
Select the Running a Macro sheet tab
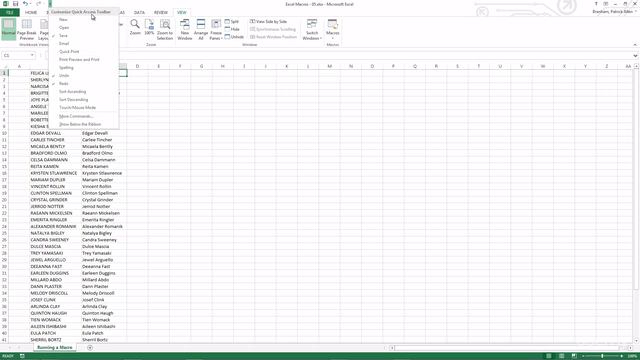pos(54,347)
